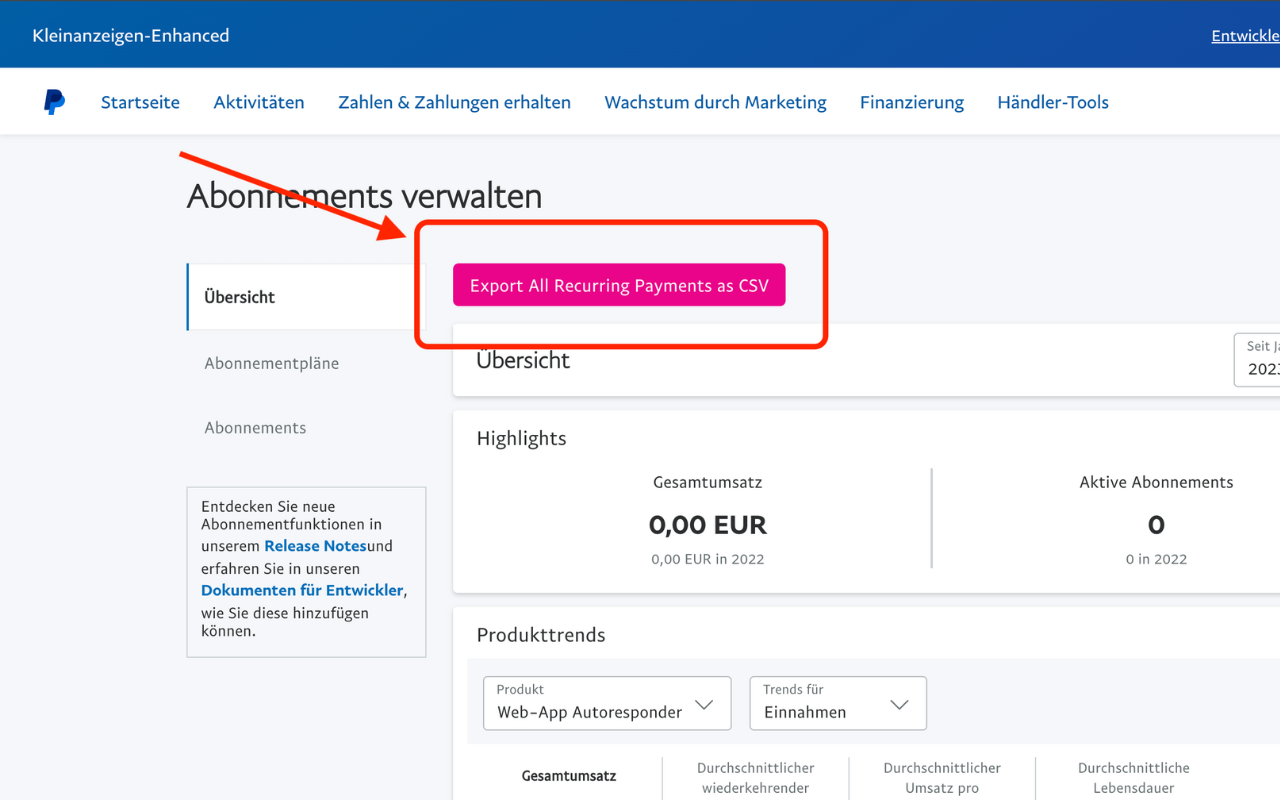Go to Startseite
This screenshot has width=1280, height=800.
(139, 101)
